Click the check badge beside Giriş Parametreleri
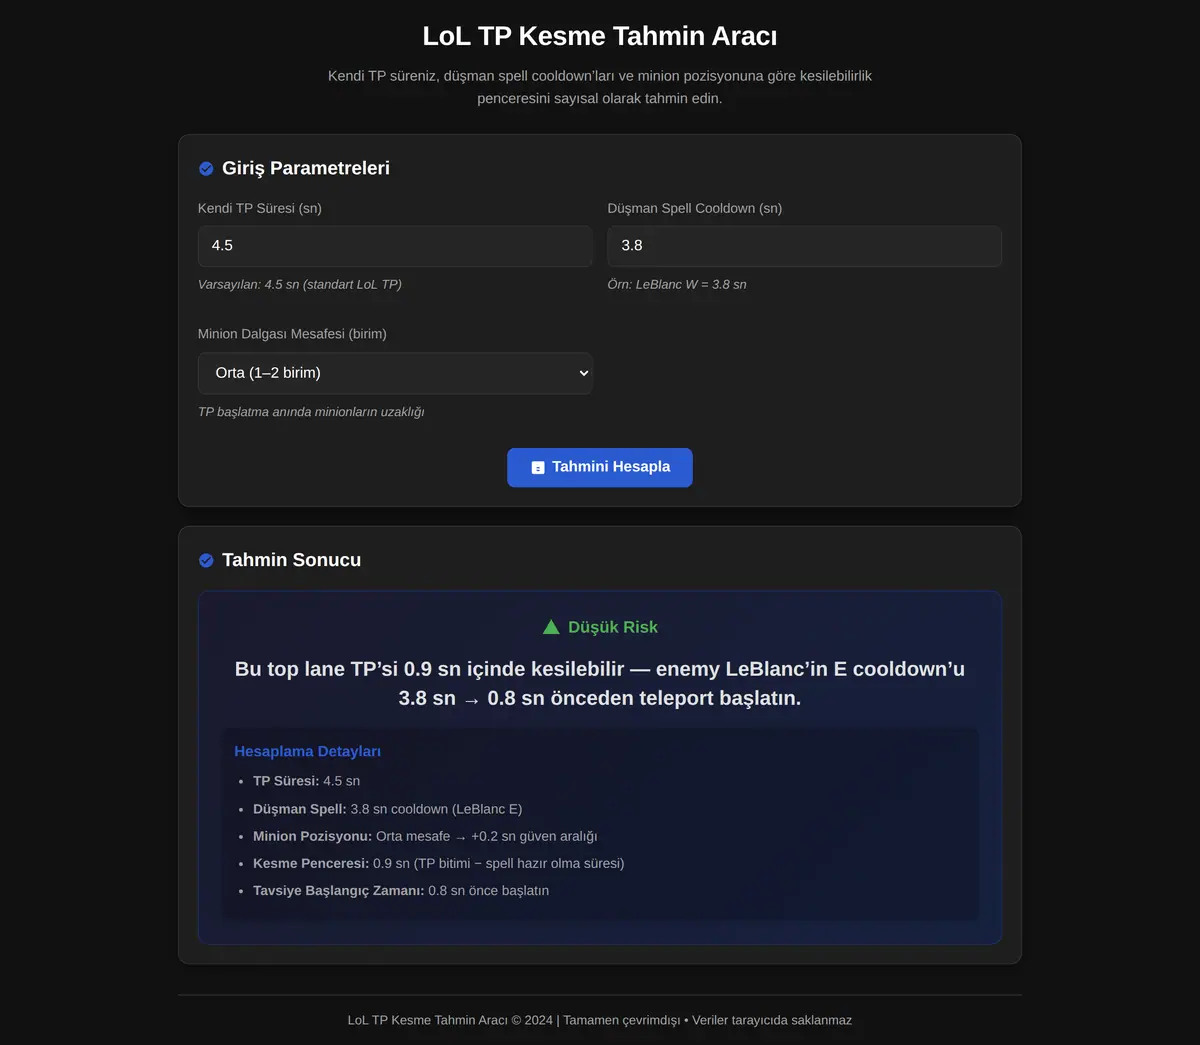The height and width of the screenshot is (1045, 1200). 206,169
